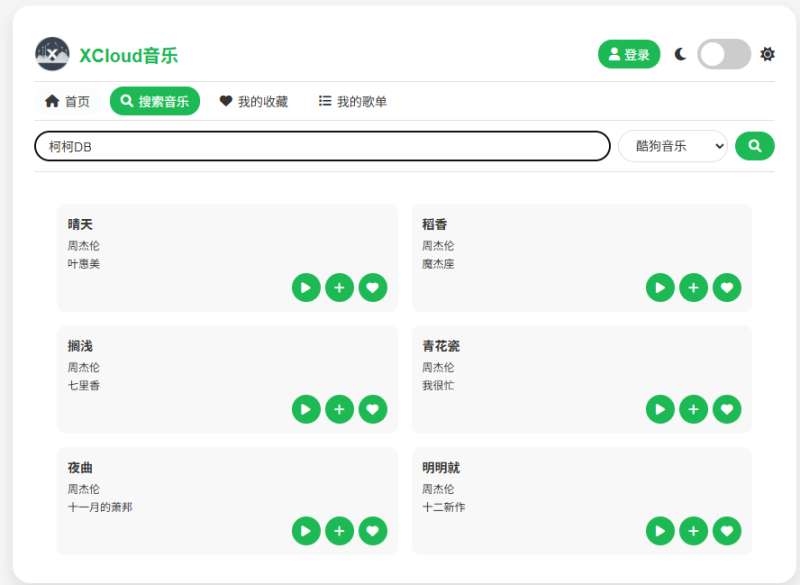Click the search input containing 柯柯DB
800x585 pixels.
pos(322,146)
